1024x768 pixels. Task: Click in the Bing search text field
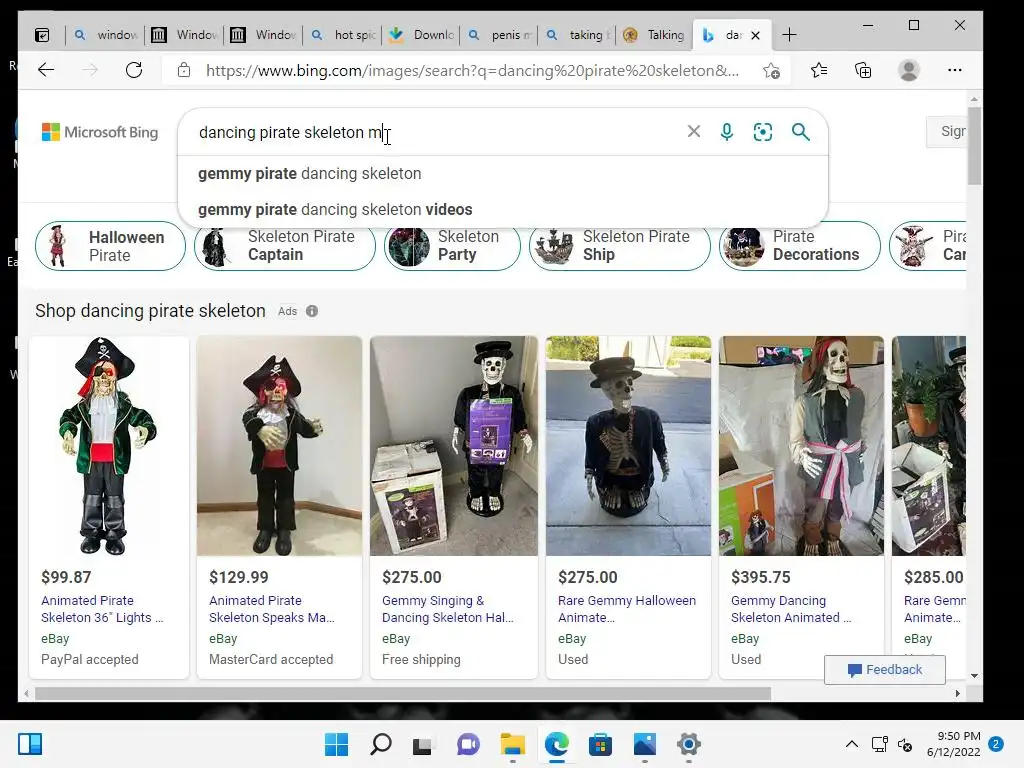pyautogui.click(x=438, y=132)
